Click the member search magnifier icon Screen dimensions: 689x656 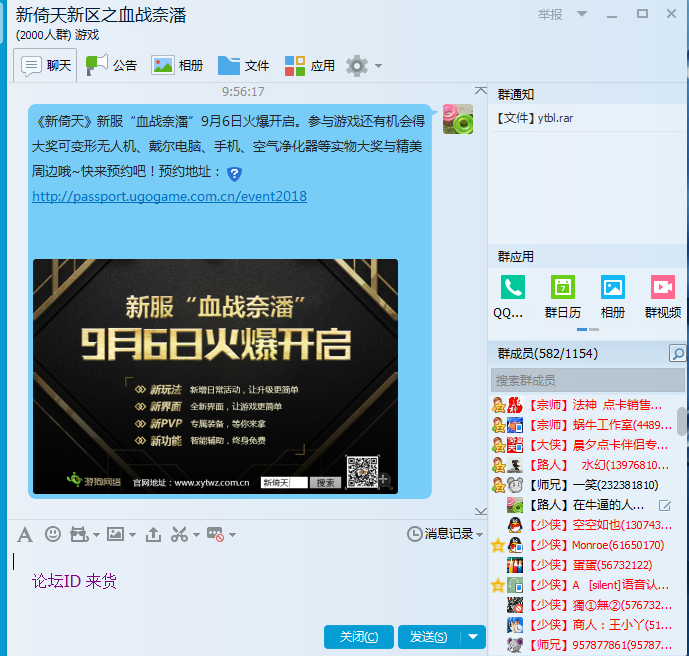pos(678,353)
